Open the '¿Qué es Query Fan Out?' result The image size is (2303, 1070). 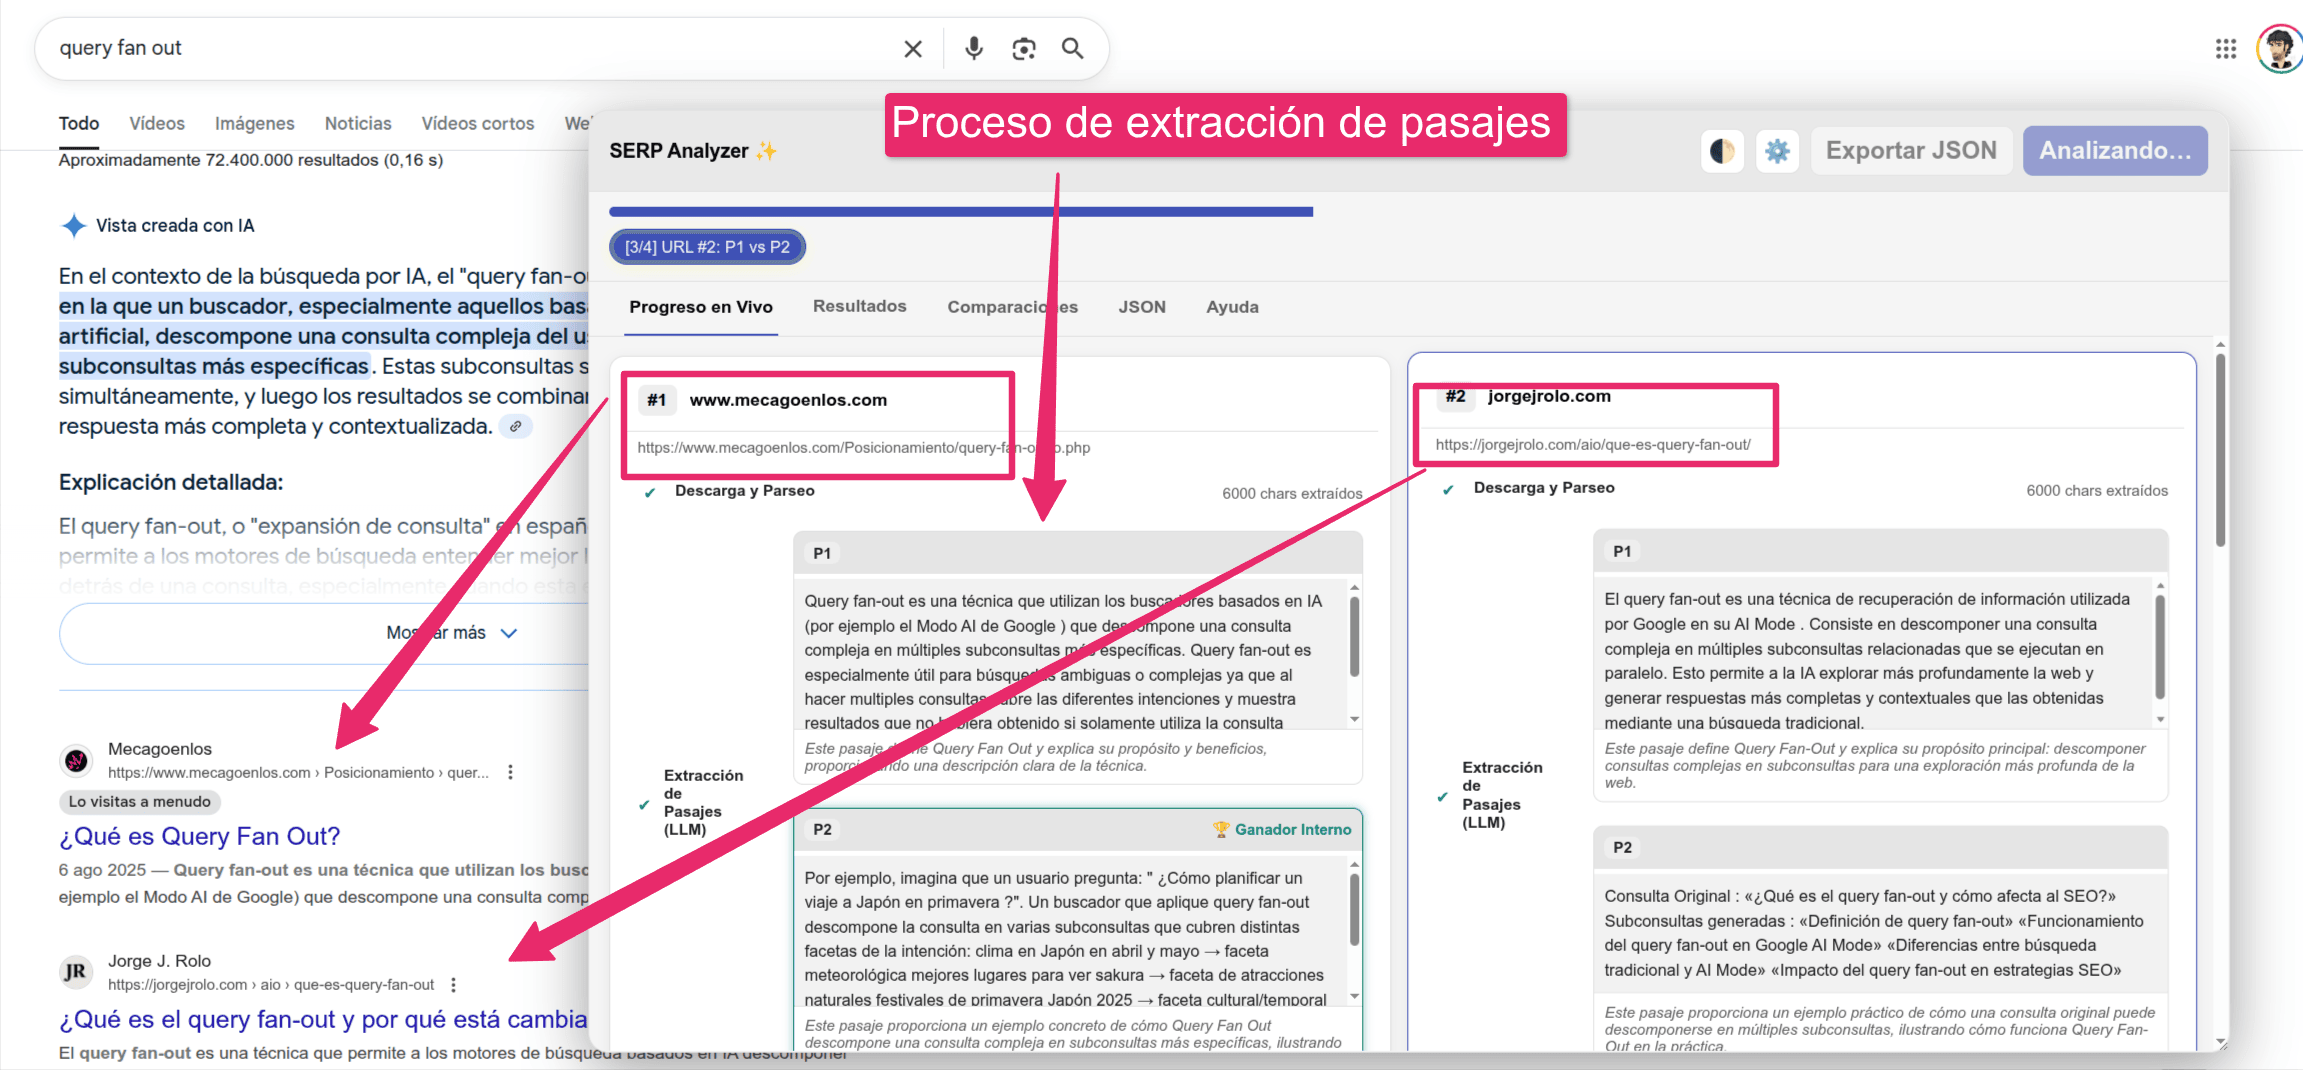pos(199,836)
